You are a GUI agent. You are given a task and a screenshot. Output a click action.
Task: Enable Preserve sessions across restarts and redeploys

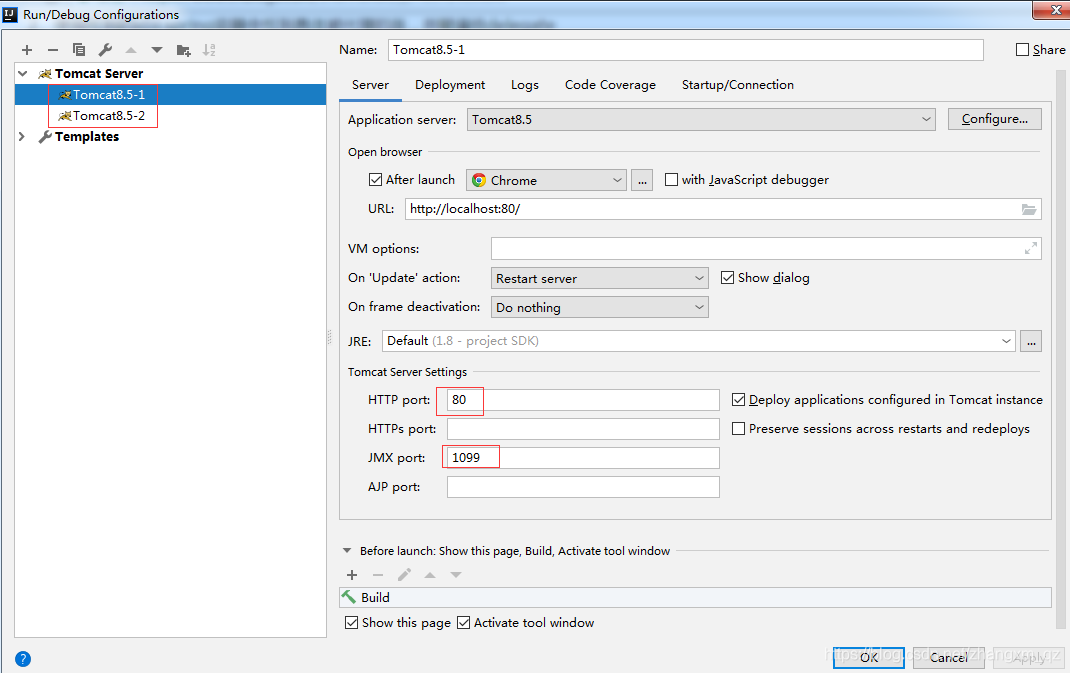pyautogui.click(x=738, y=429)
